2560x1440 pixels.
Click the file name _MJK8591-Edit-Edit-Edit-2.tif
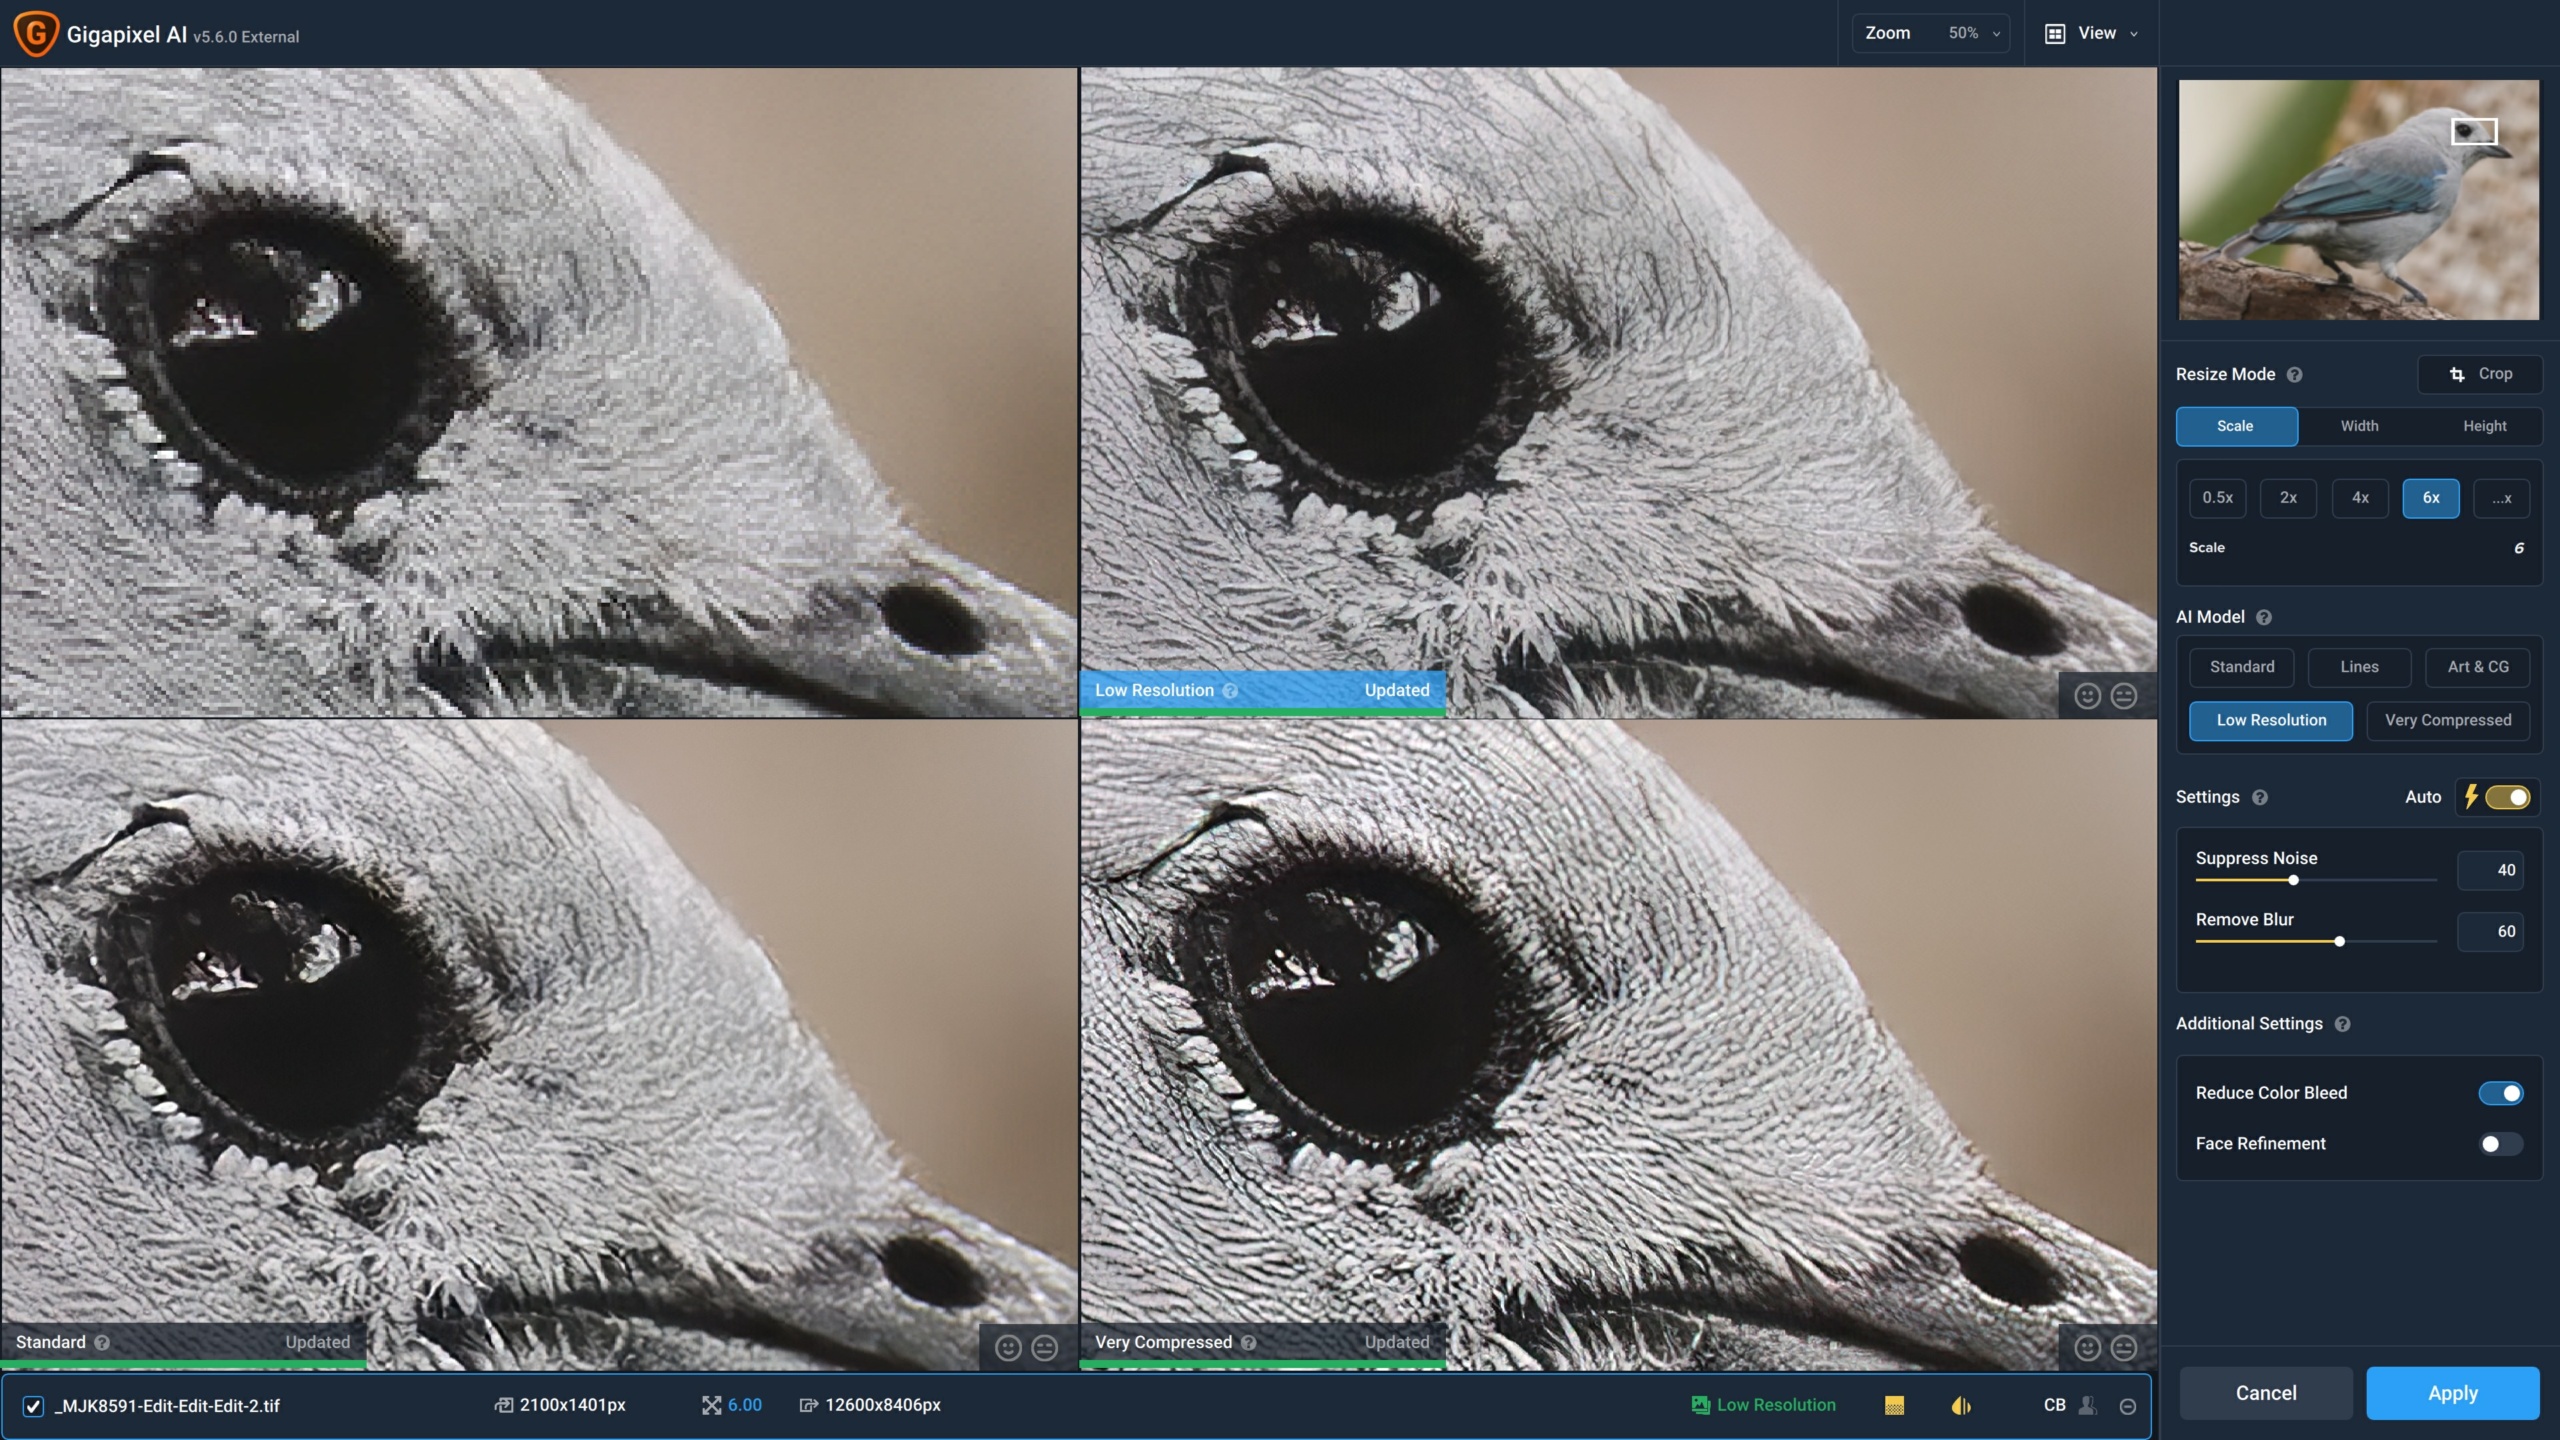tap(167, 1407)
